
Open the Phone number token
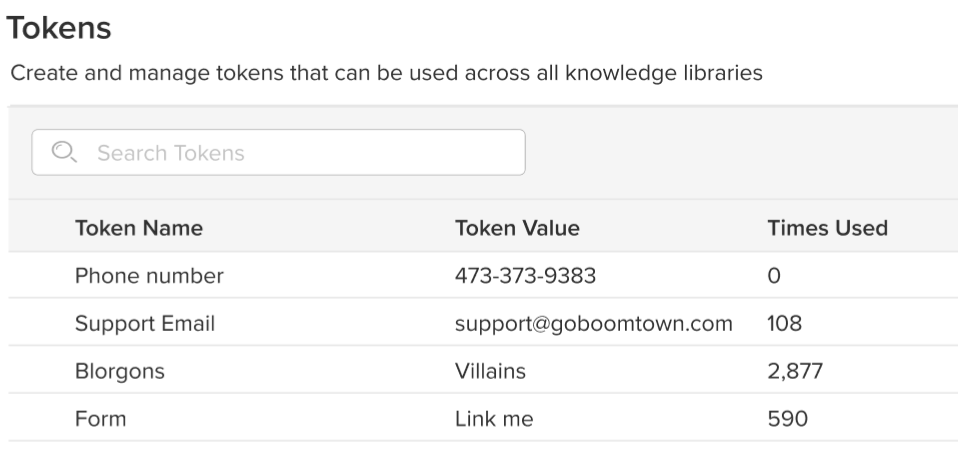tap(149, 276)
